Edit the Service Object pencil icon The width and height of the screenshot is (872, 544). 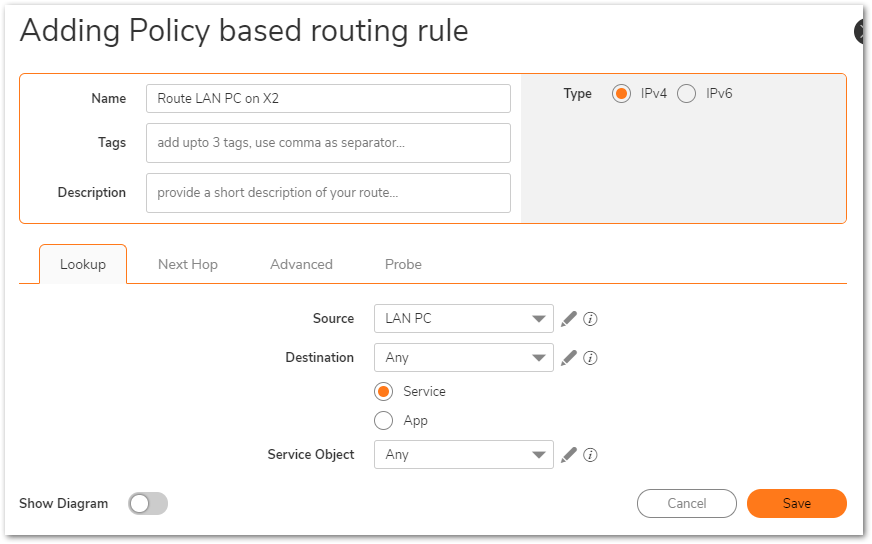[x=568, y=454]
